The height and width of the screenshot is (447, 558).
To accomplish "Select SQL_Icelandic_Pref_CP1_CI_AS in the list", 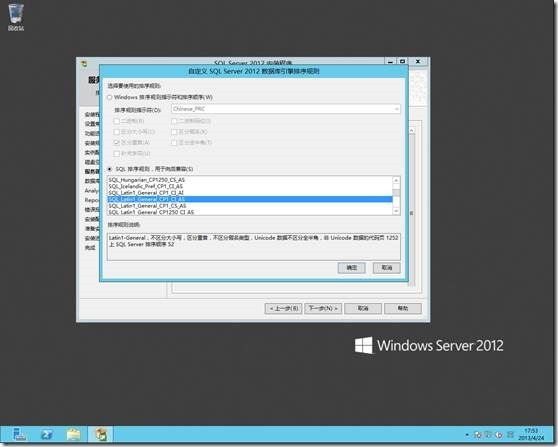I will [x=250, y=186].
